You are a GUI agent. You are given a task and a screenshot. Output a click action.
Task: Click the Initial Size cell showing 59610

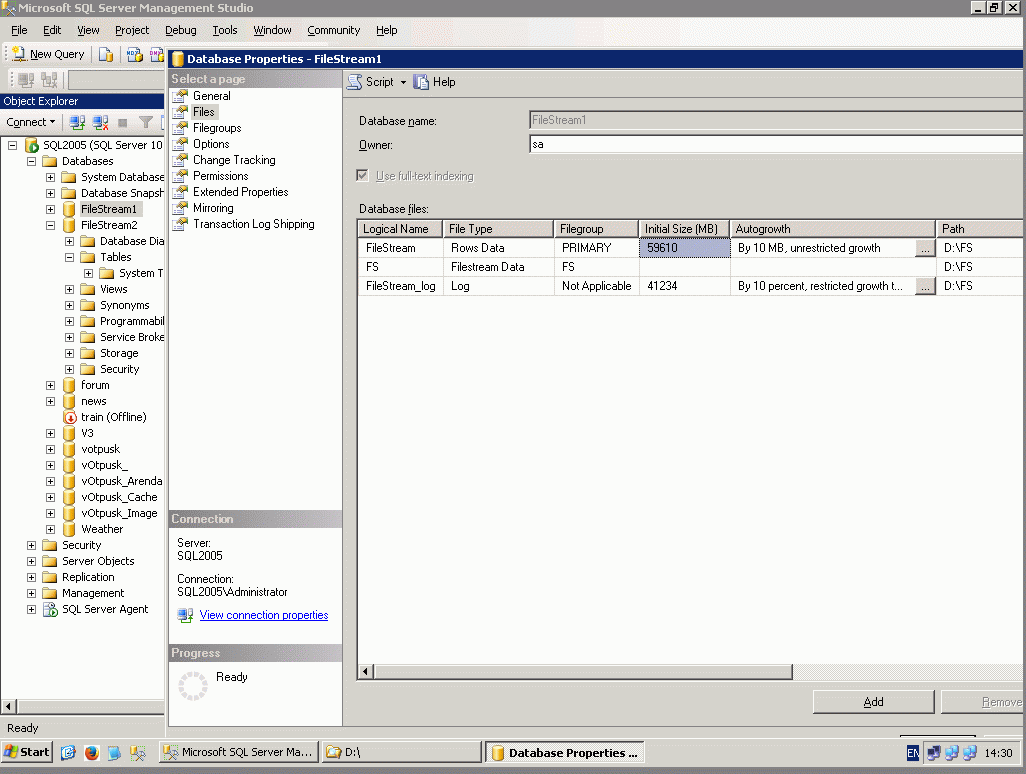tap(684, 248)
